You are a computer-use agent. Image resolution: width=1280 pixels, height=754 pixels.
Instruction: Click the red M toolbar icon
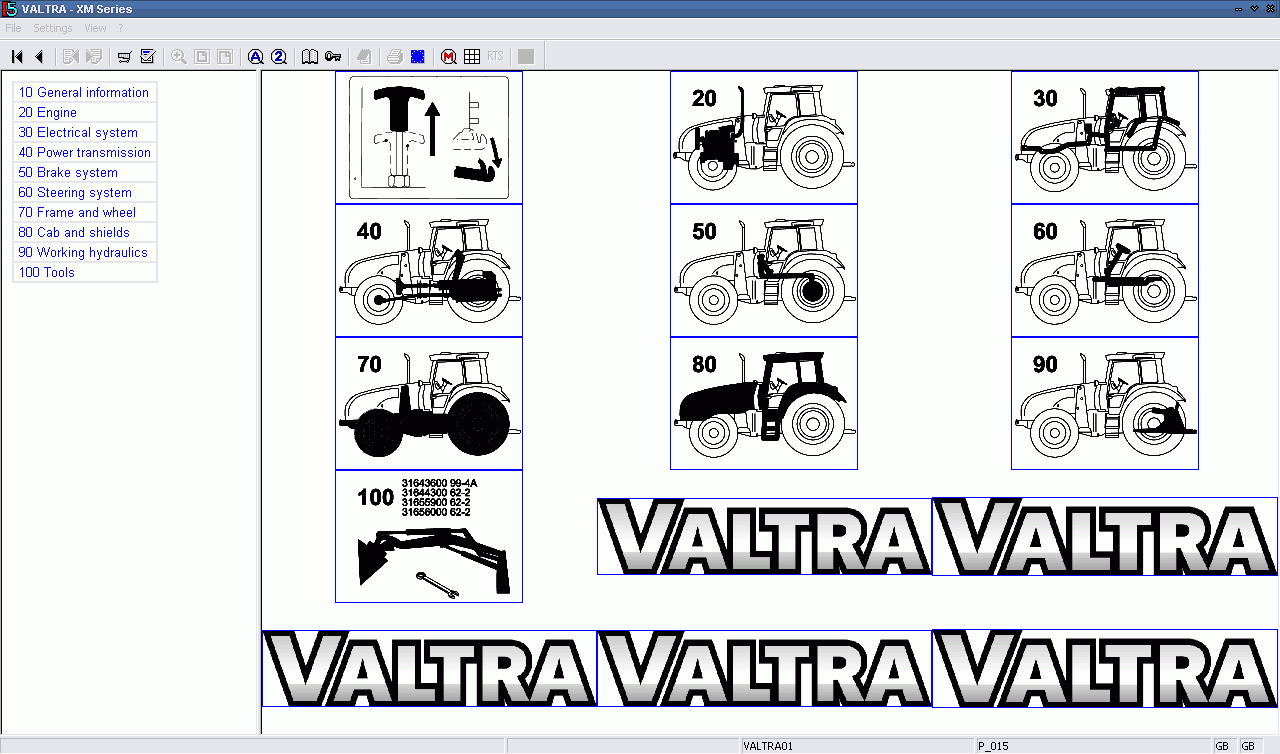tap(450, 56)
